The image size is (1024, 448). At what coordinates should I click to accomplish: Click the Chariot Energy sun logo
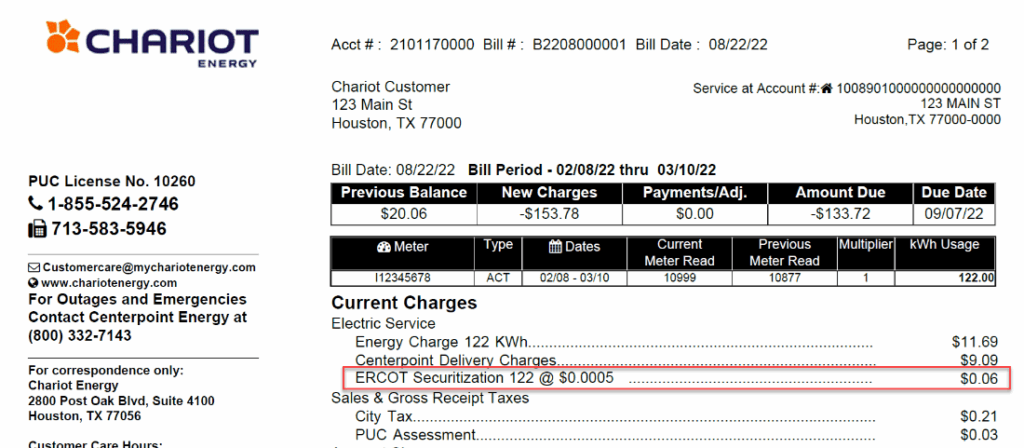click(x=63, y=37)
